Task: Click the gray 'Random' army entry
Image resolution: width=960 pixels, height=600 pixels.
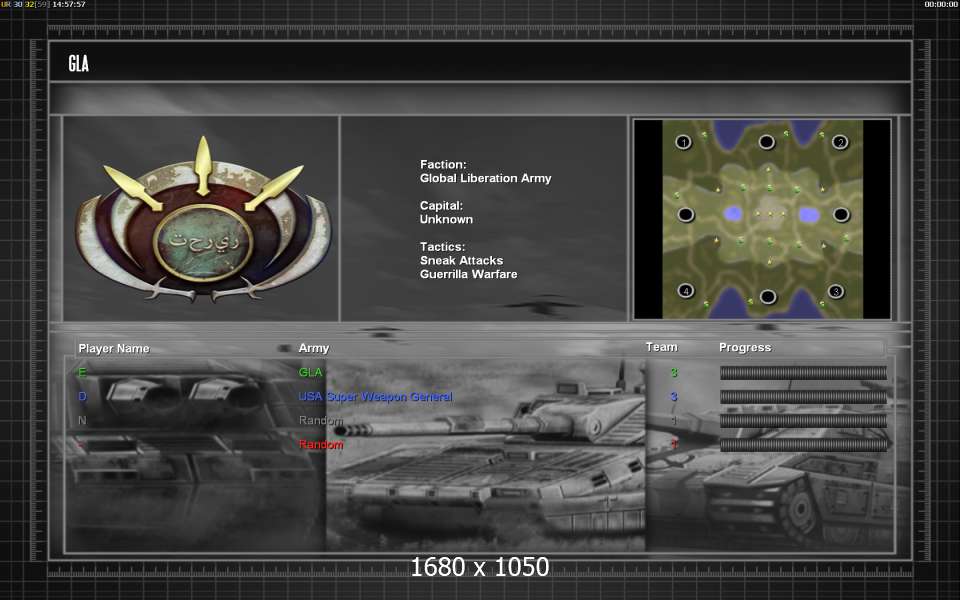Action: (321, 421)
